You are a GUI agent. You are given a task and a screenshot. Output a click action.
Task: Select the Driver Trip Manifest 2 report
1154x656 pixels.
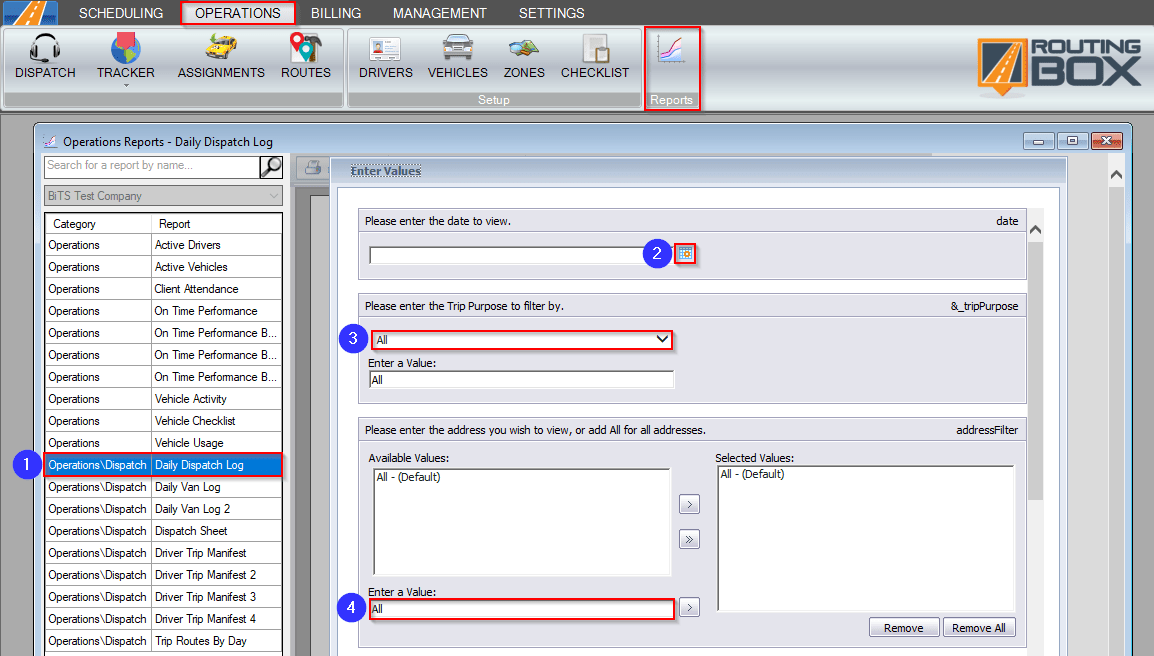163,575
